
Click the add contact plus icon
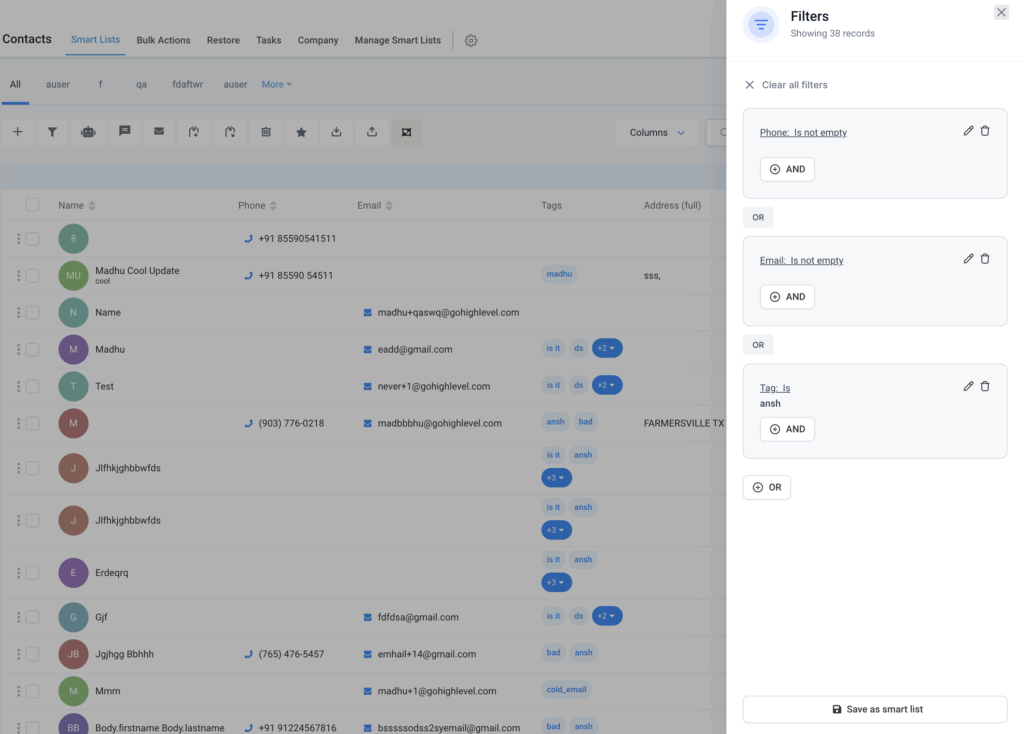17,132
